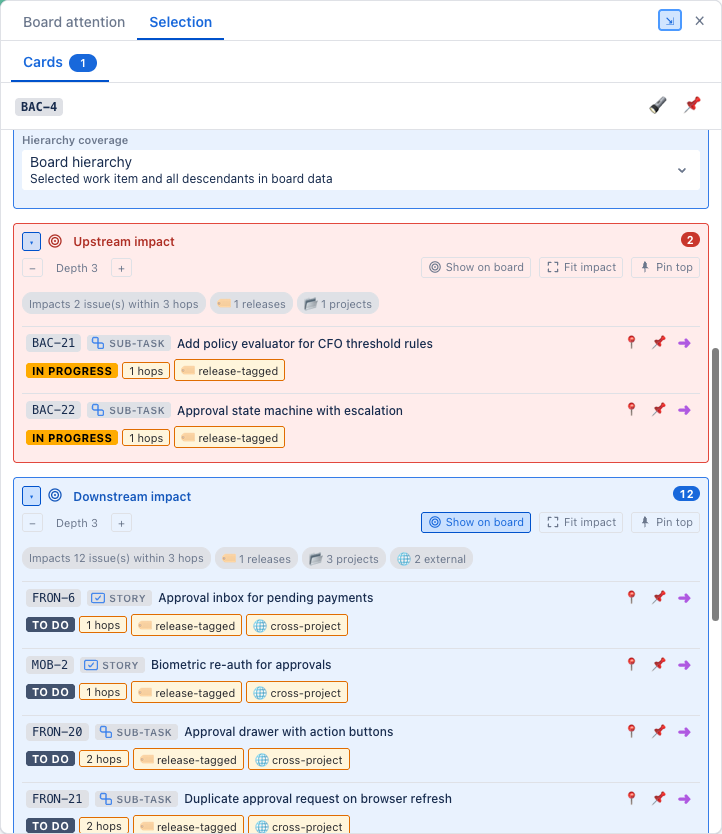Go to BAC-21 using the purple arrow
This screenshot has height=834, width=722.
(684, 343)
